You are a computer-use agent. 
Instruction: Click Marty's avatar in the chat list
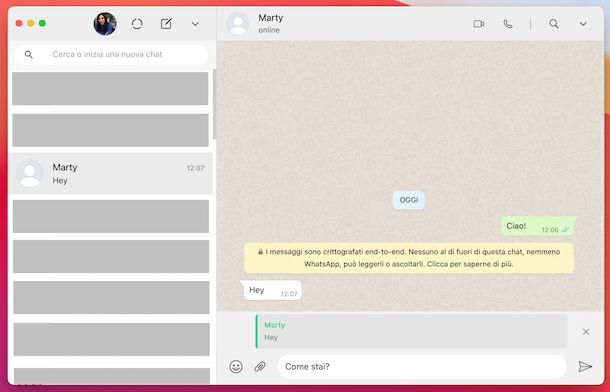coord(30,173)
